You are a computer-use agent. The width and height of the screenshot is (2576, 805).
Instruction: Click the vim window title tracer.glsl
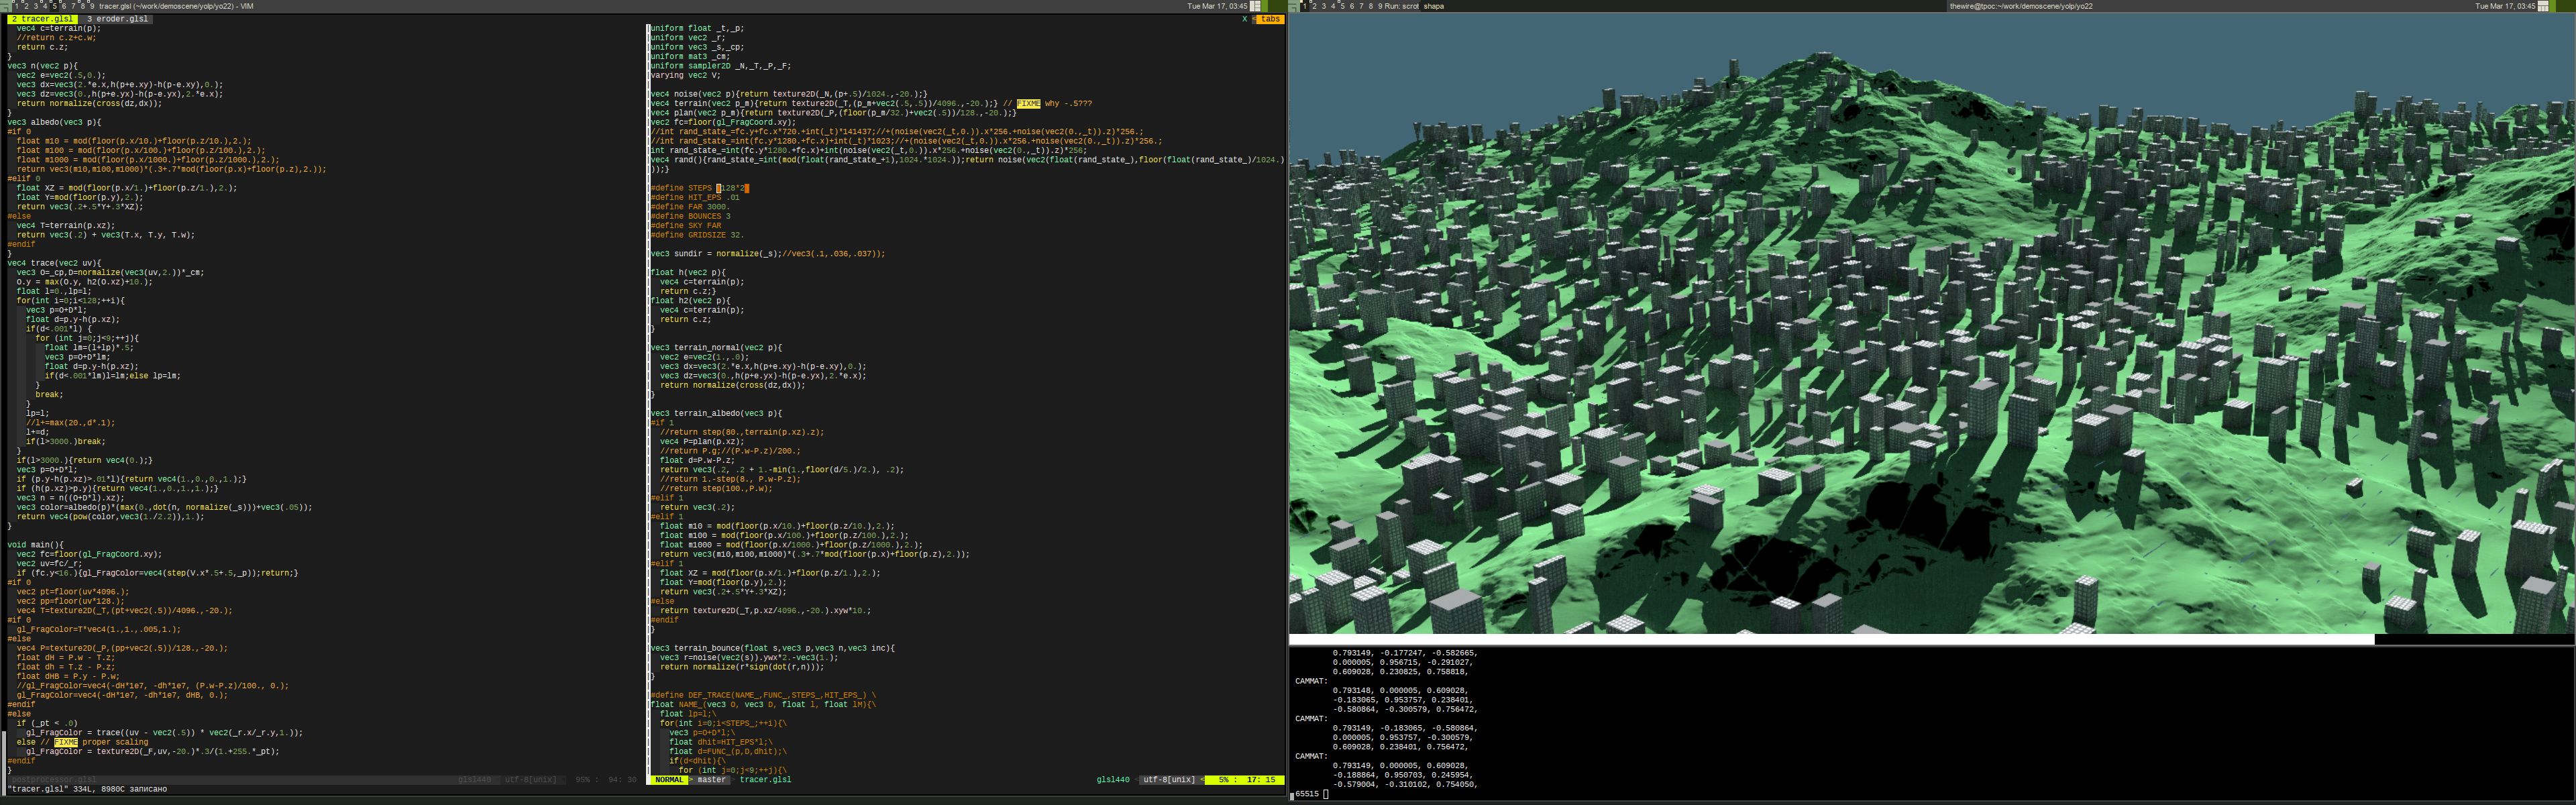(176, 6)
